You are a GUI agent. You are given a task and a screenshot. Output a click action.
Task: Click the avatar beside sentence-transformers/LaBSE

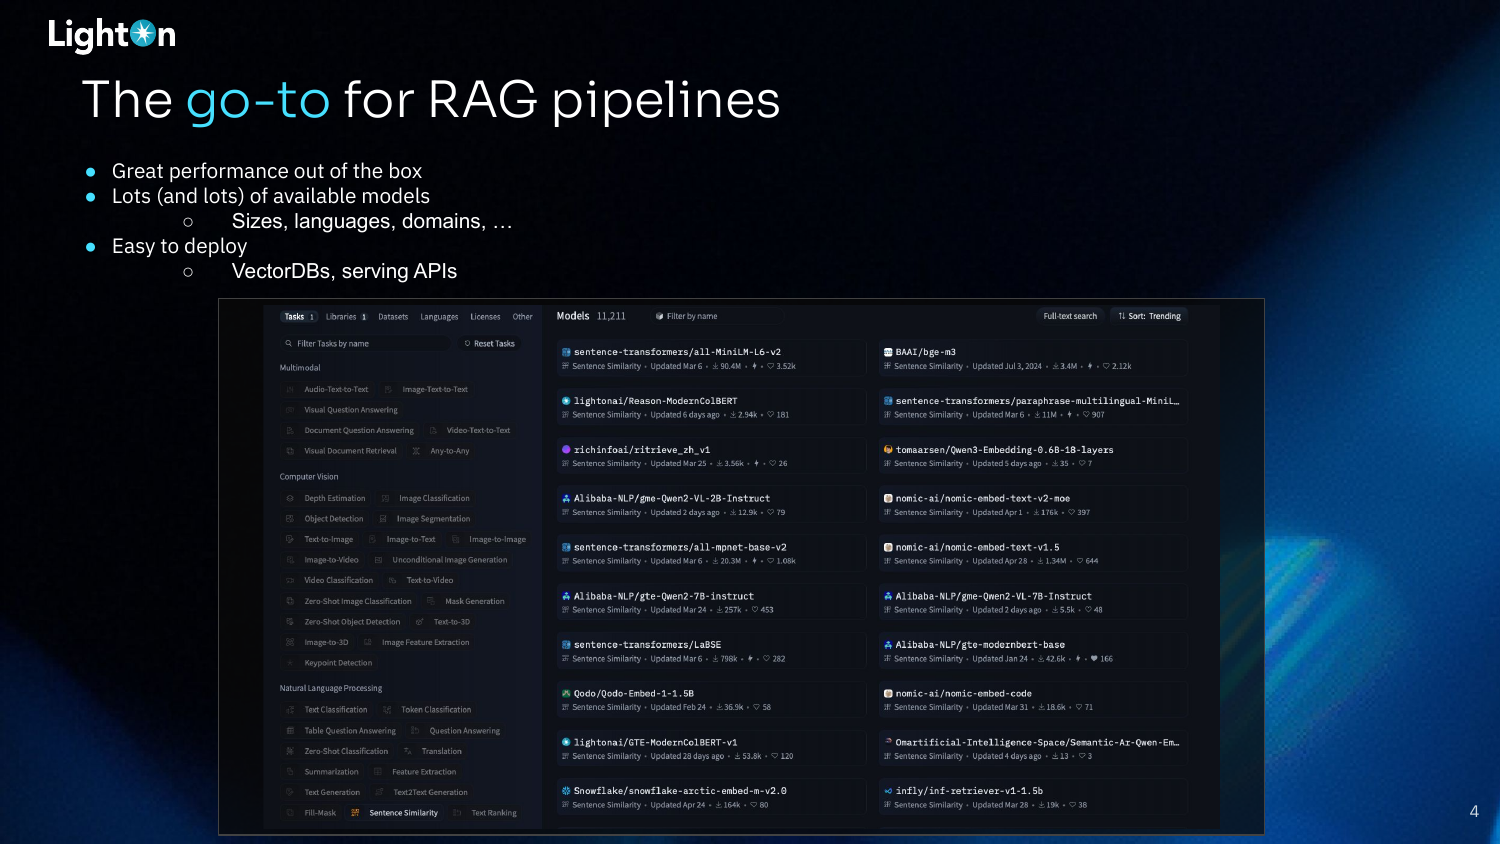[x=566, y=645]
